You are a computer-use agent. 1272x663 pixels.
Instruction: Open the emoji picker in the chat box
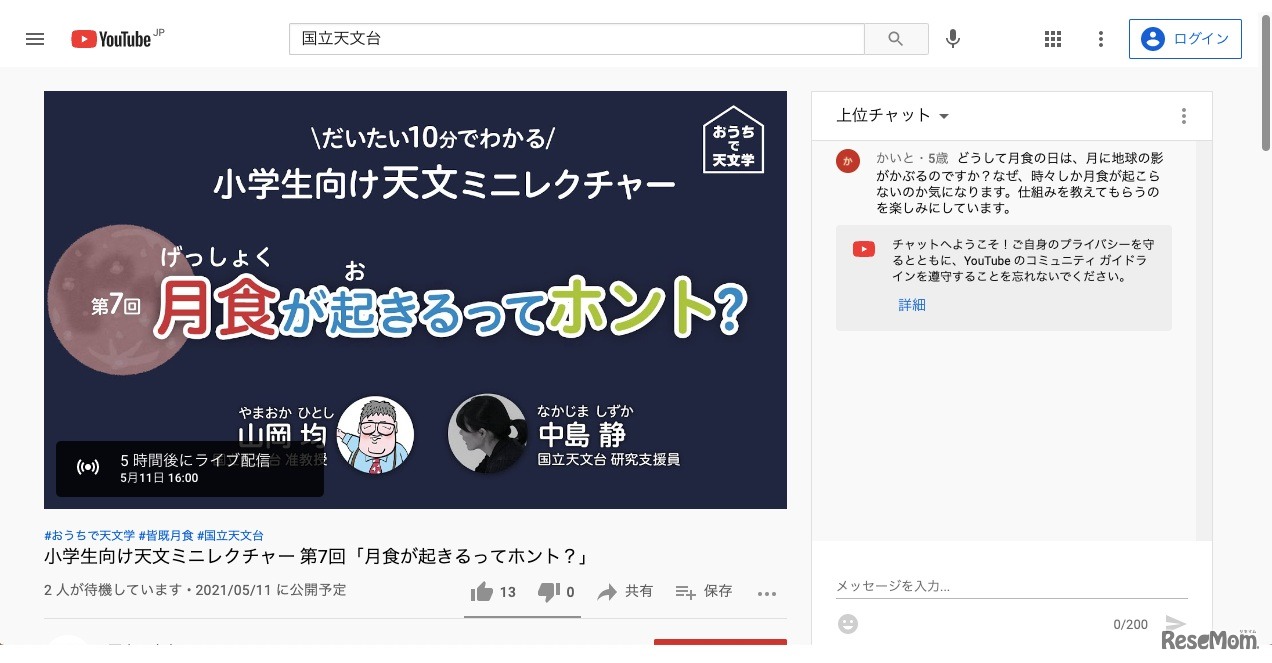847,624
